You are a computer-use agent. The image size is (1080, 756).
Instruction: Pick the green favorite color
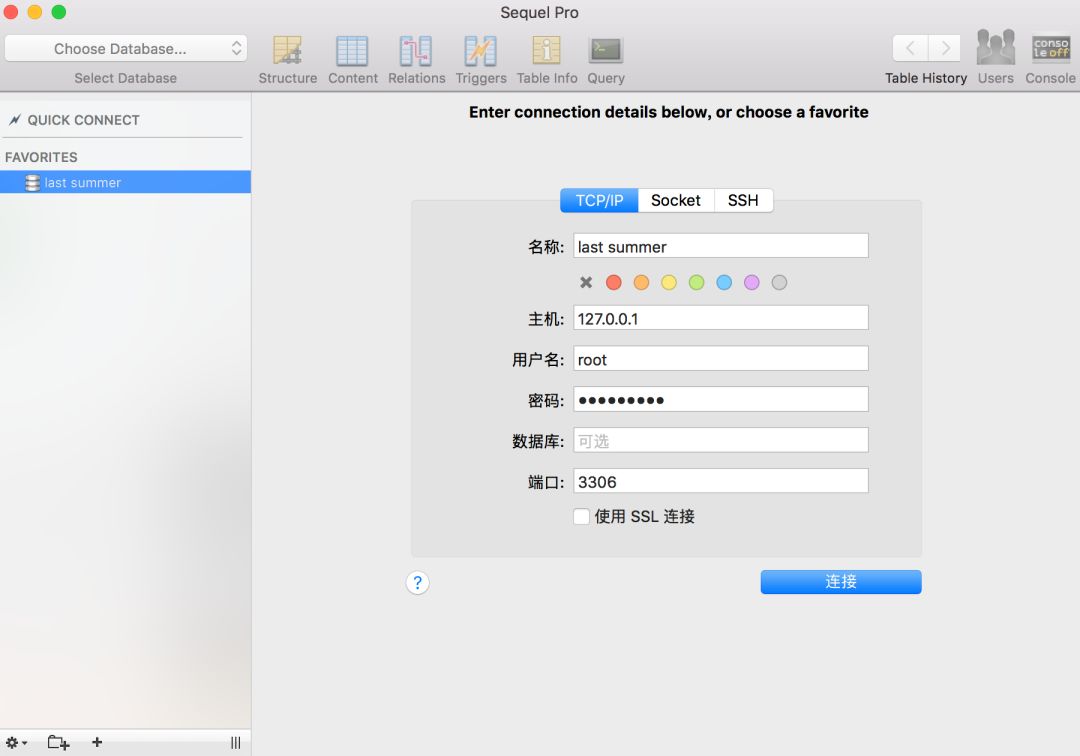pos(696,282)
